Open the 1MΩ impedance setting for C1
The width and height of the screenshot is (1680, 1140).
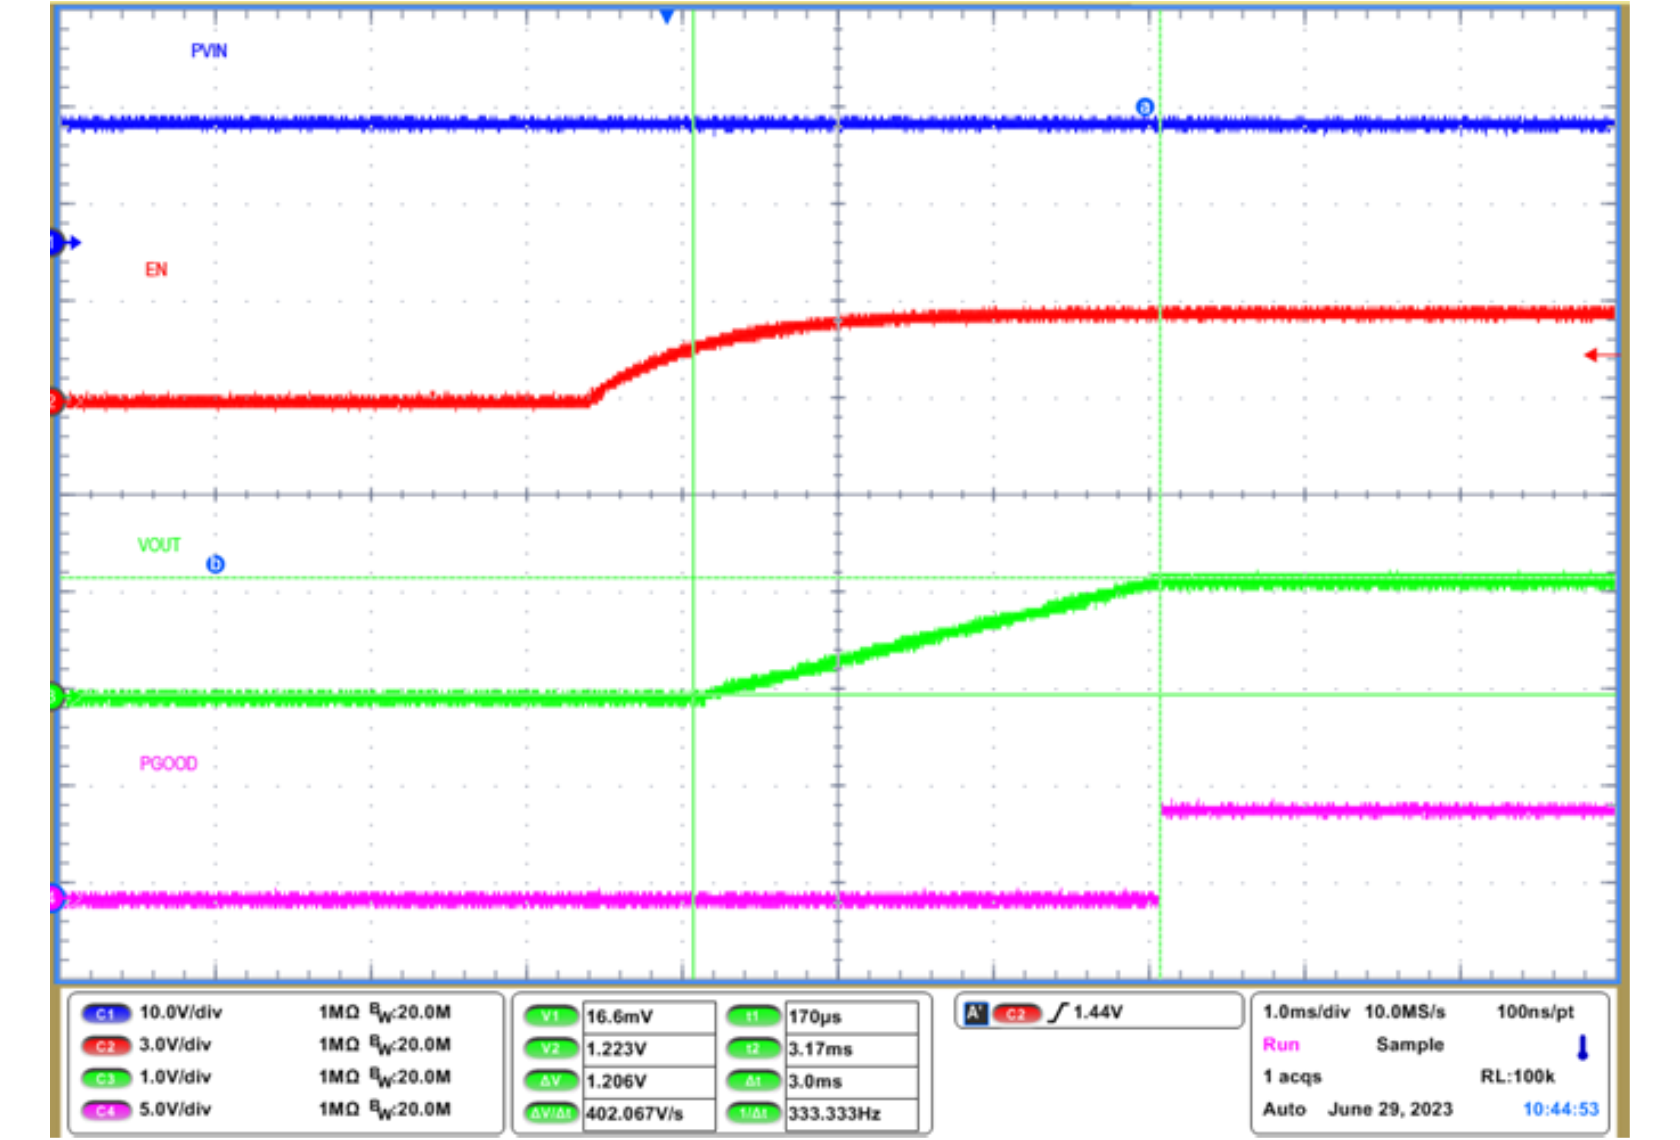(340, 1011)
